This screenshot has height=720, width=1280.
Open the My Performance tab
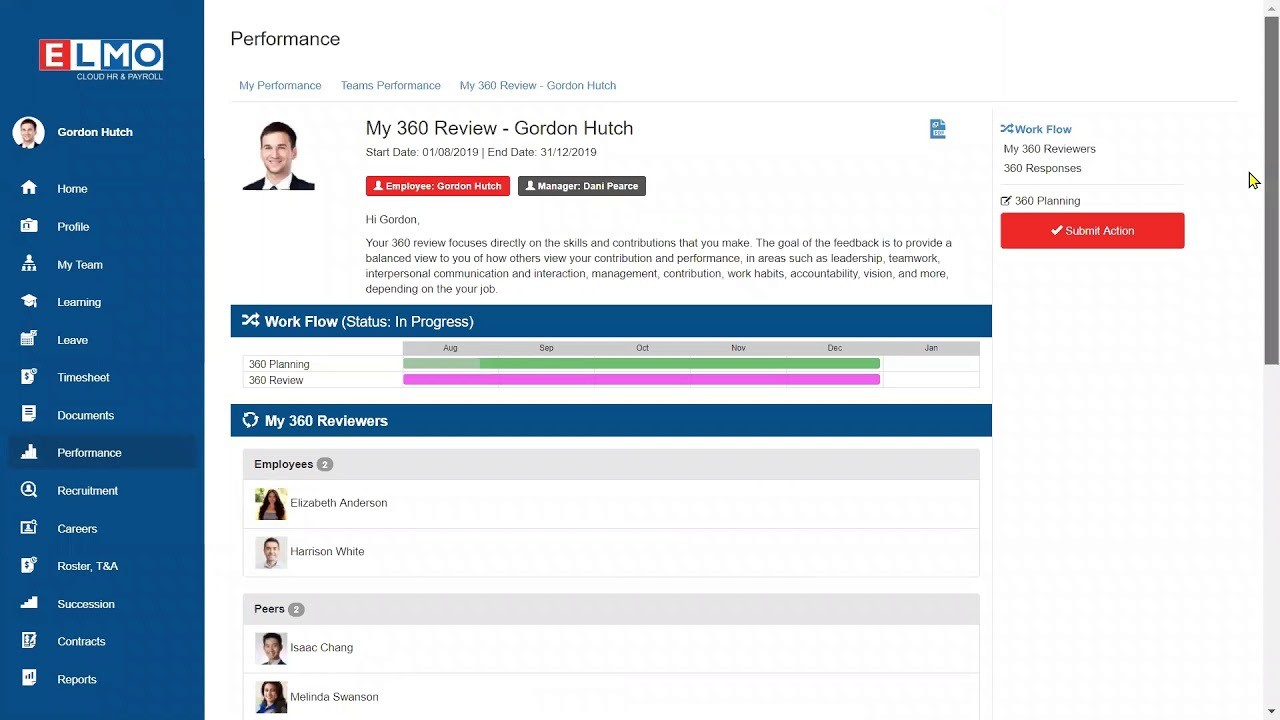click(x=280, y=85)
